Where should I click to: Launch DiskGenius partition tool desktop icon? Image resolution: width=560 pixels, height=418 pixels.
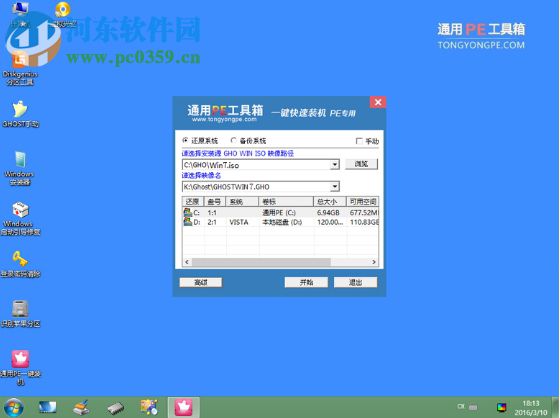20,68
